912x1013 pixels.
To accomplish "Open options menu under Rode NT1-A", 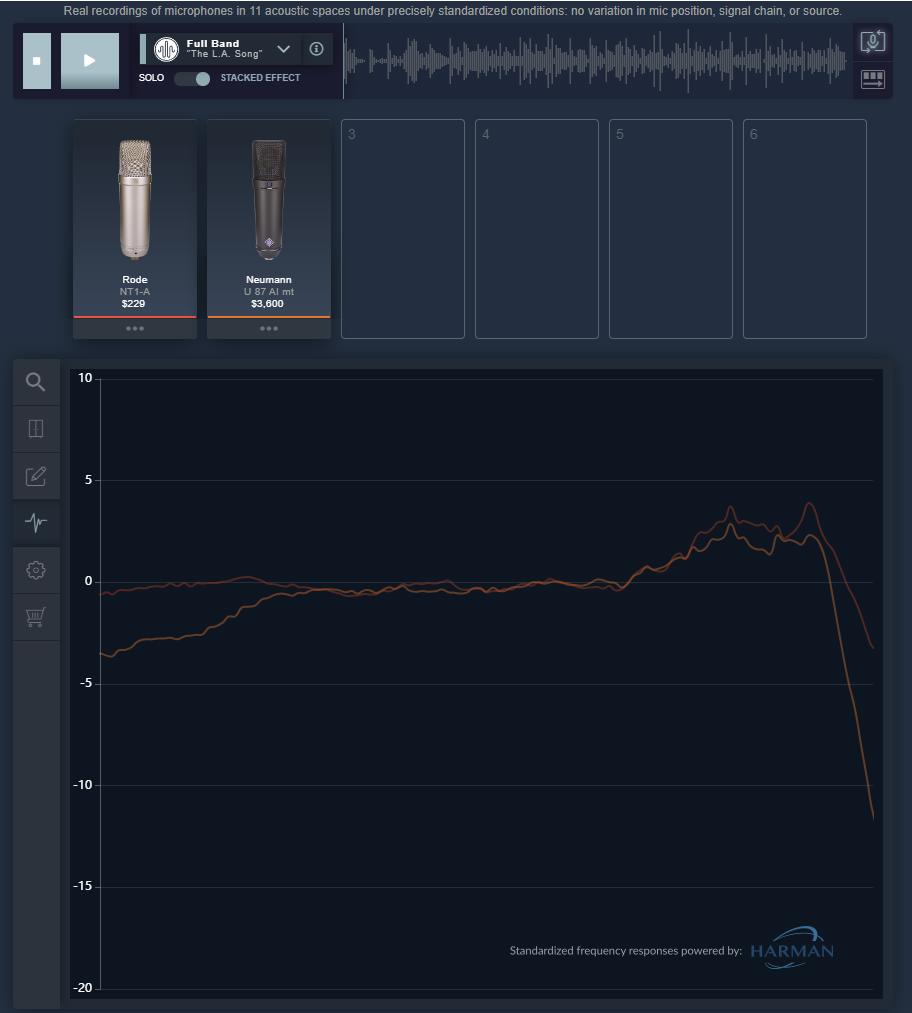I will click(135, 329).
